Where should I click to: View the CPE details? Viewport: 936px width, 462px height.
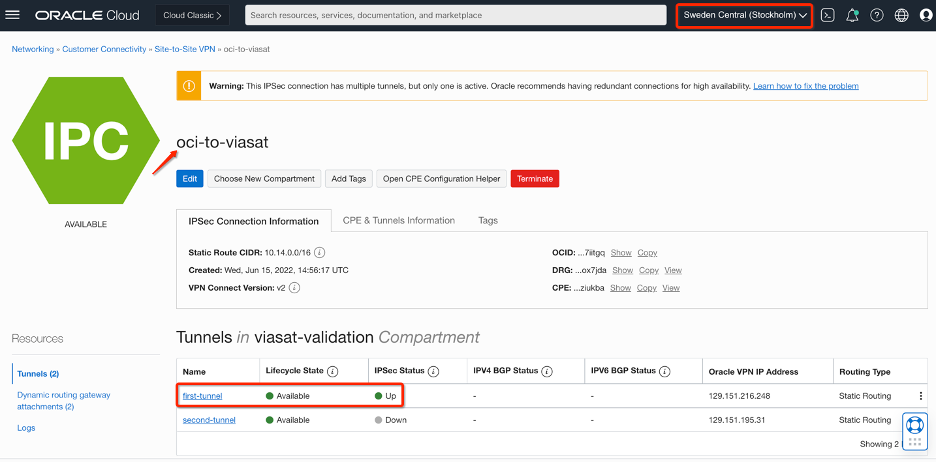[x=671, y=288]
